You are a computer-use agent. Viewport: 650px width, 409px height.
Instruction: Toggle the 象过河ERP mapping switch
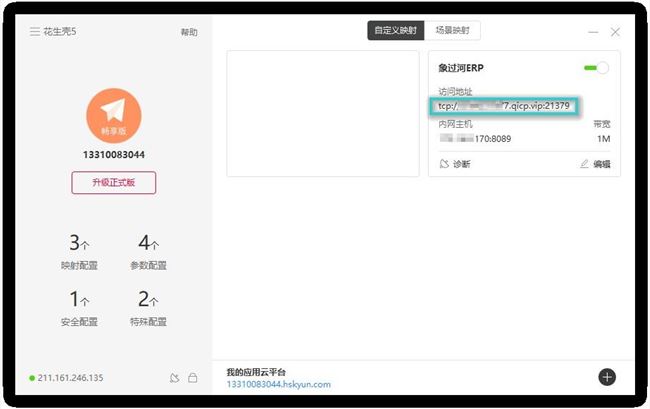pos(596,68)
